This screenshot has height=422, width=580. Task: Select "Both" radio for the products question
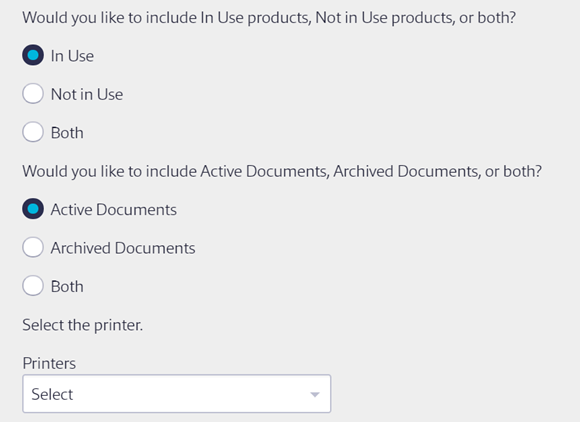pos(33,132)
